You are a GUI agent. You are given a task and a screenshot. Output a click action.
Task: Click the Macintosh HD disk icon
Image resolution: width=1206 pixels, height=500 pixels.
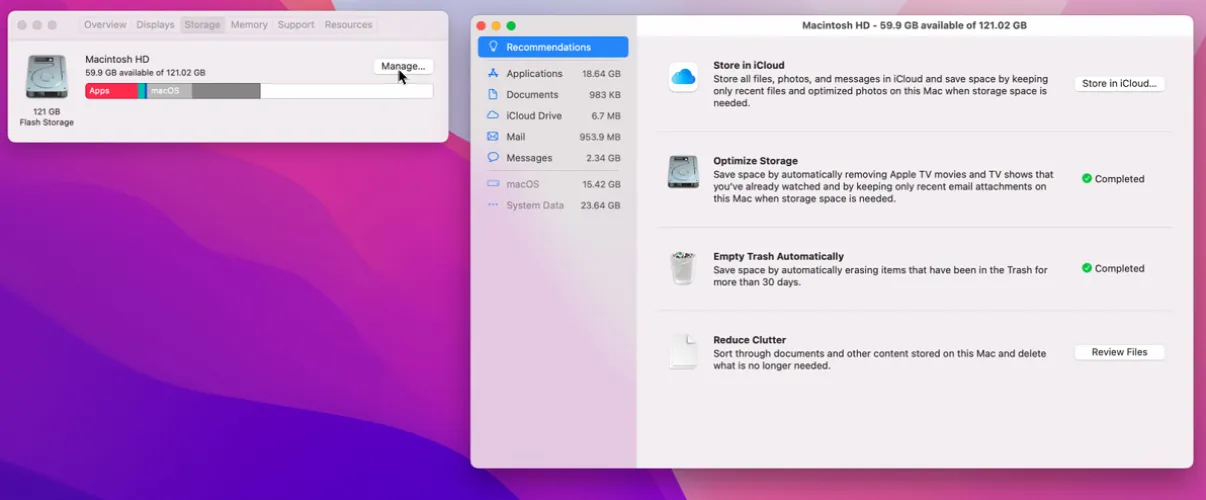(46, 77)
